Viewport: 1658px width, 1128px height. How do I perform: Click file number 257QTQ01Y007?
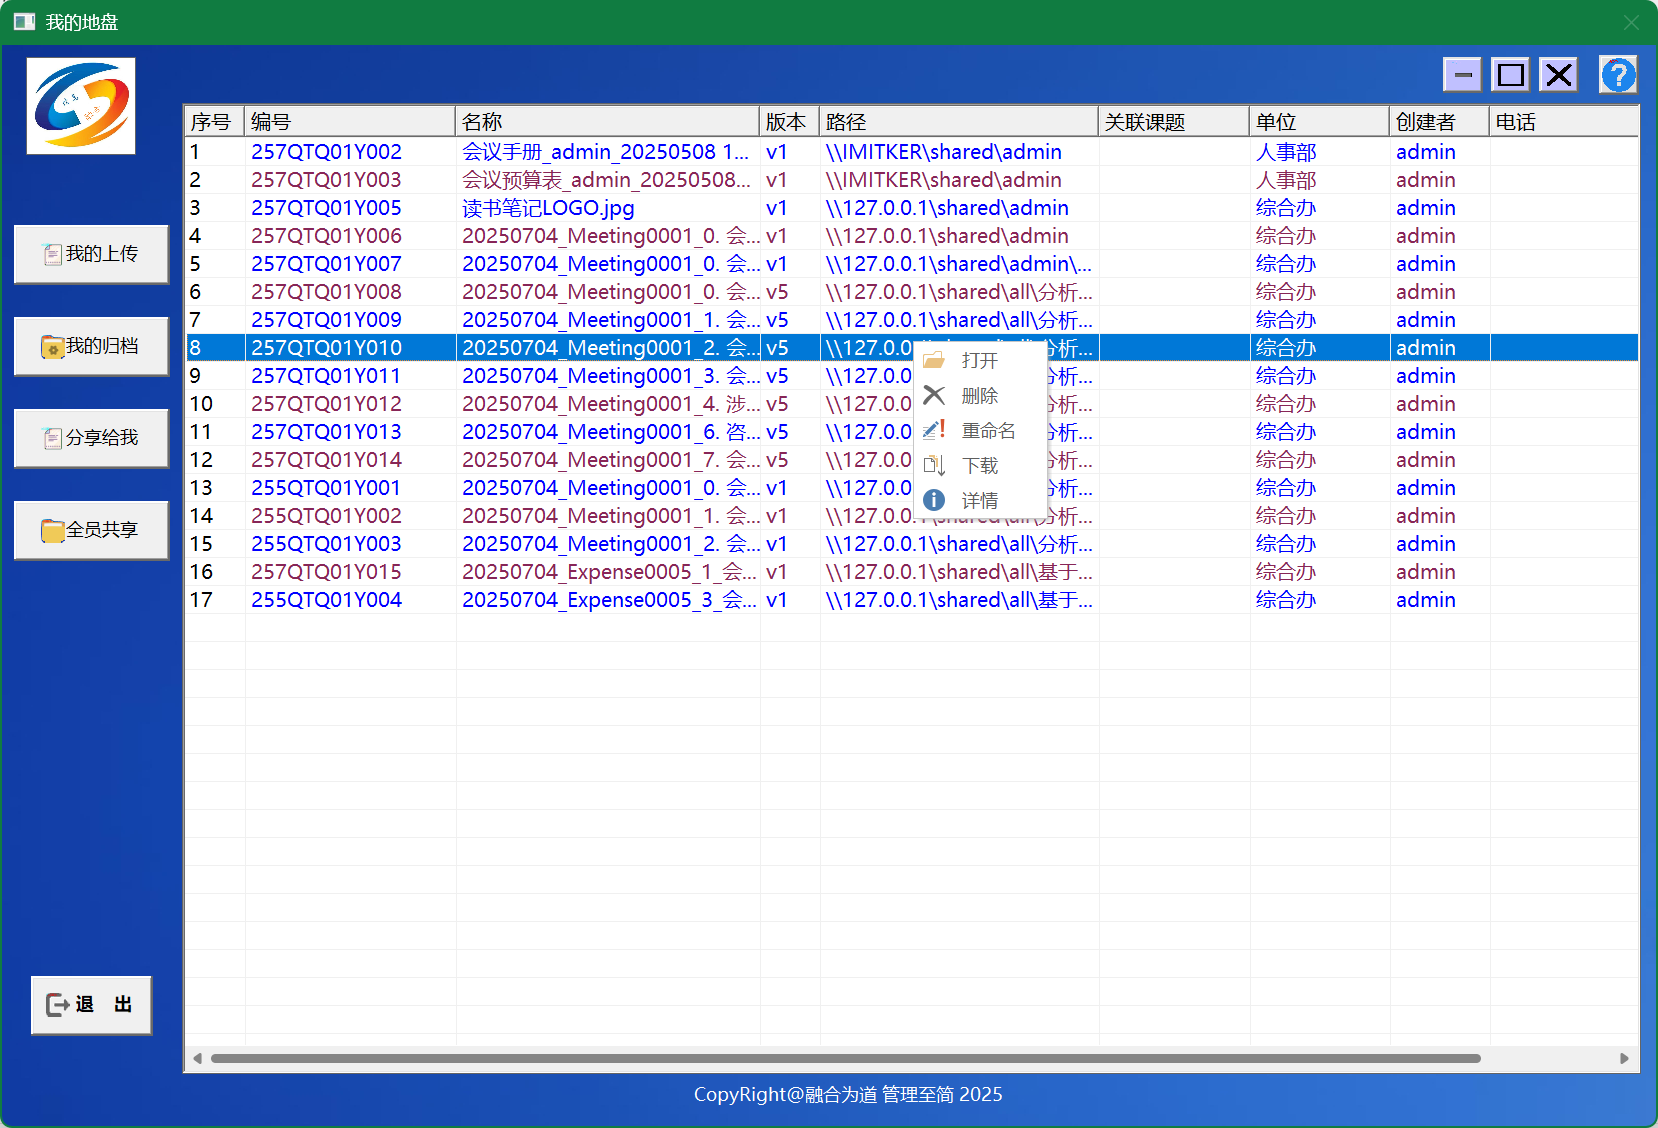326,264
